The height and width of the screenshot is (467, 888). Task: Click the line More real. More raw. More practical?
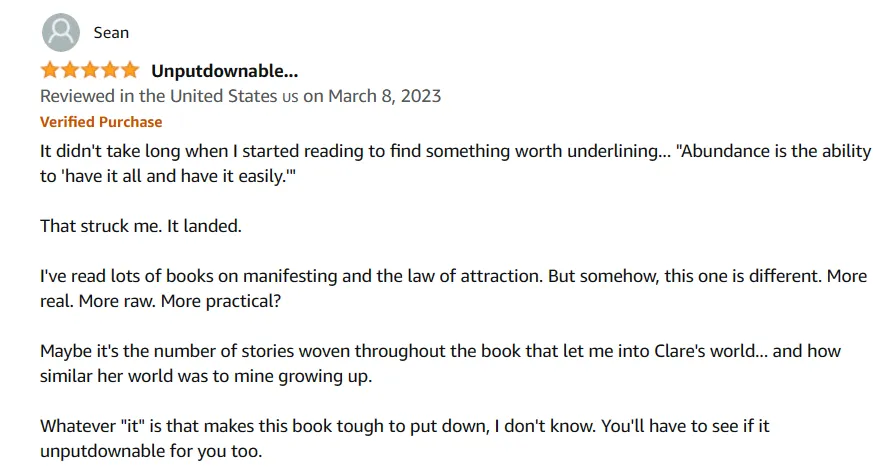(160, 301)
